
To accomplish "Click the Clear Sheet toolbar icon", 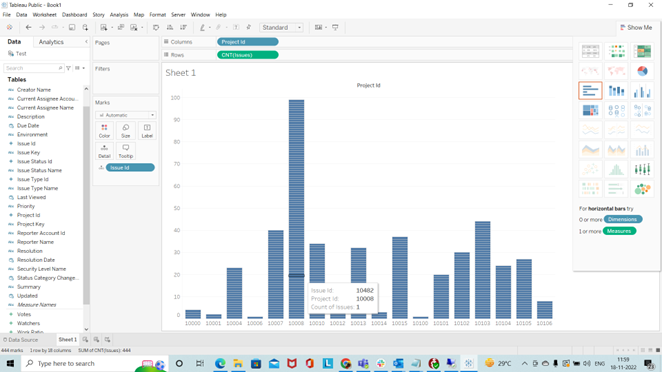I will tap(134, 27).
